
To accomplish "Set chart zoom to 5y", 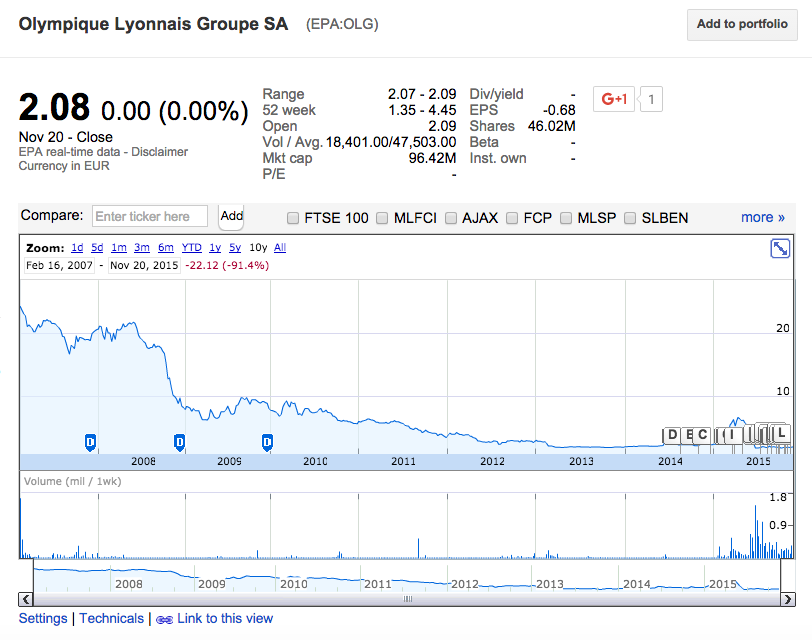I will pos(235,248).
